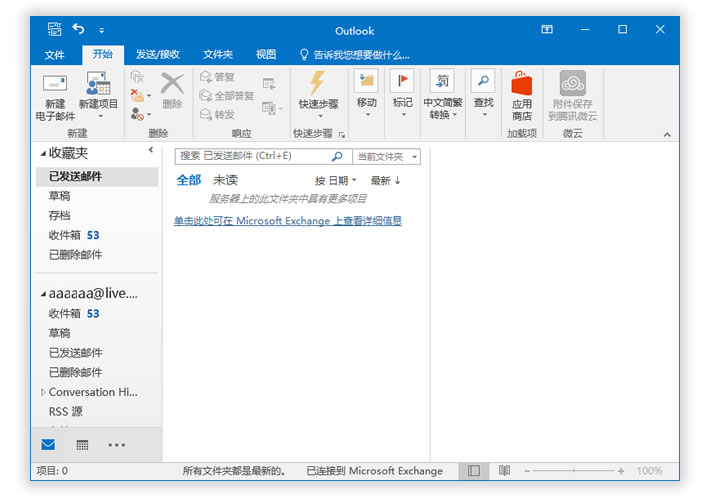
Task: Minimize the folder pane with chevron
Action: tap(151, 149)
